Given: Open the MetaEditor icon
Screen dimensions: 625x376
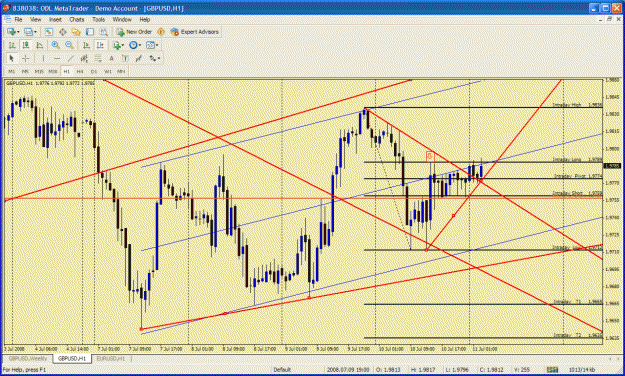Looking at the screenshot, I should tap(161, 32).
